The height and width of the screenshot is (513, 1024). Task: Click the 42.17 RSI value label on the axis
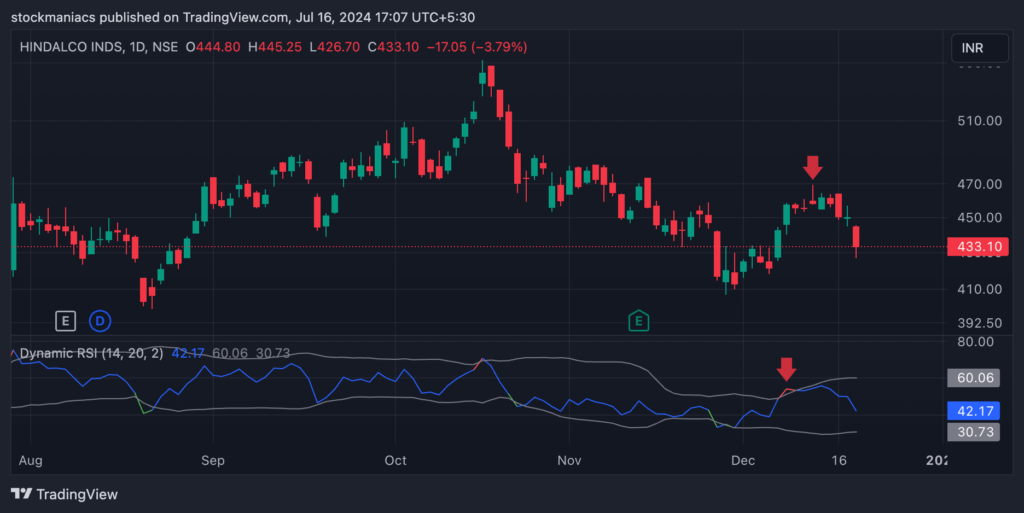(974, 411)
